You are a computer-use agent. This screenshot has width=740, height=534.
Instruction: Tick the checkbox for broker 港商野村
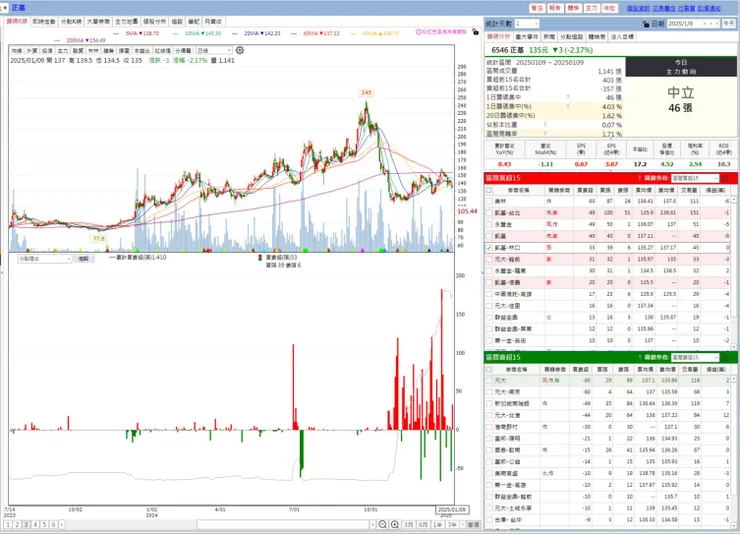489,427
